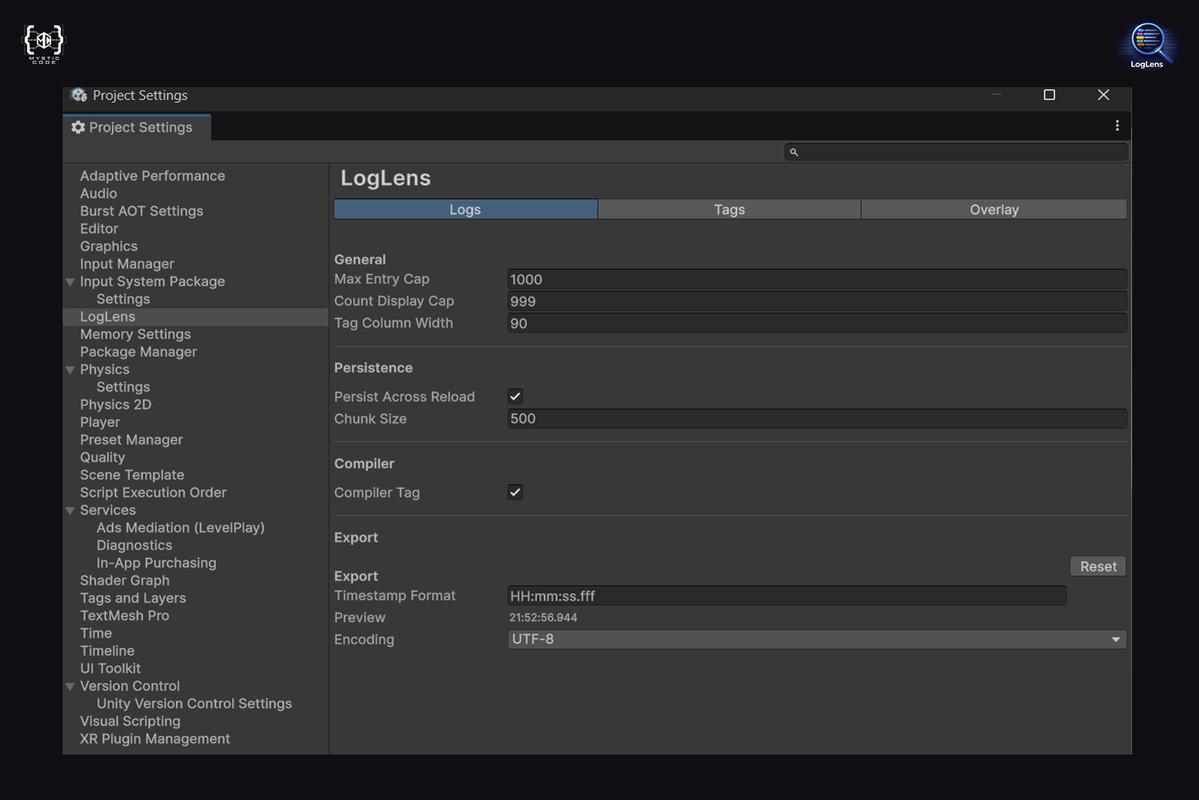
Task: Select Settings under Physics
Action: click(x=123, y=387)
